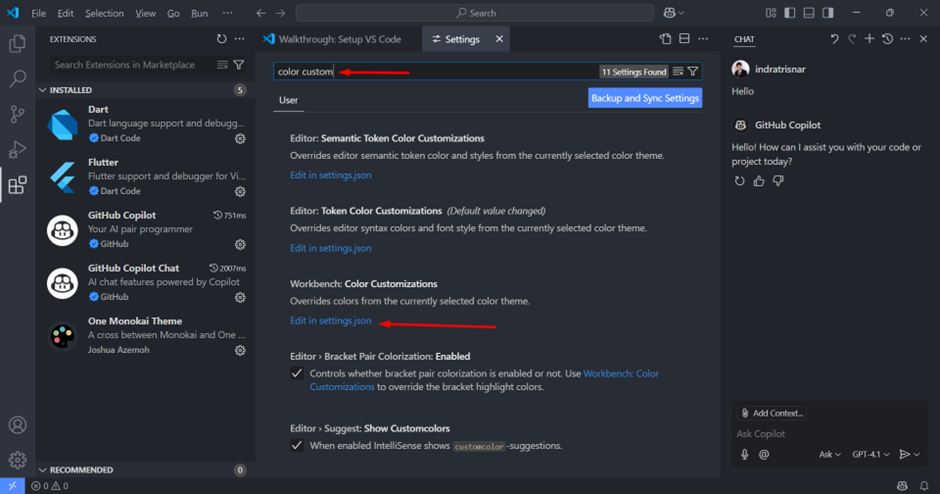
Task: Toggle the secondary side bar layout button
Action: [828, 13]
